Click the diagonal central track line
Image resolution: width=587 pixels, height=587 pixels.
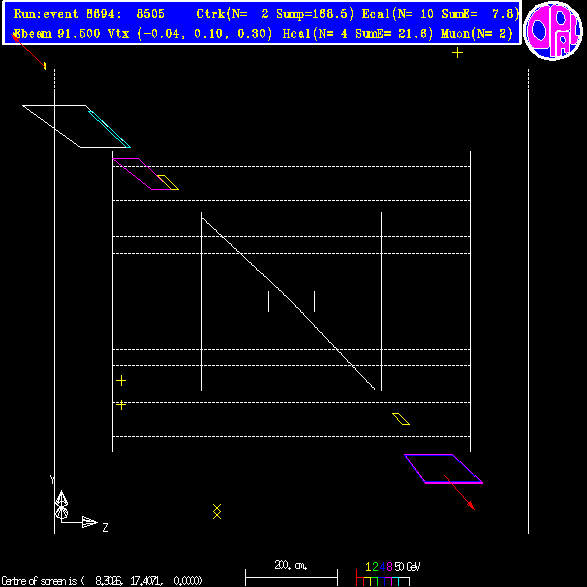(288, 304)
